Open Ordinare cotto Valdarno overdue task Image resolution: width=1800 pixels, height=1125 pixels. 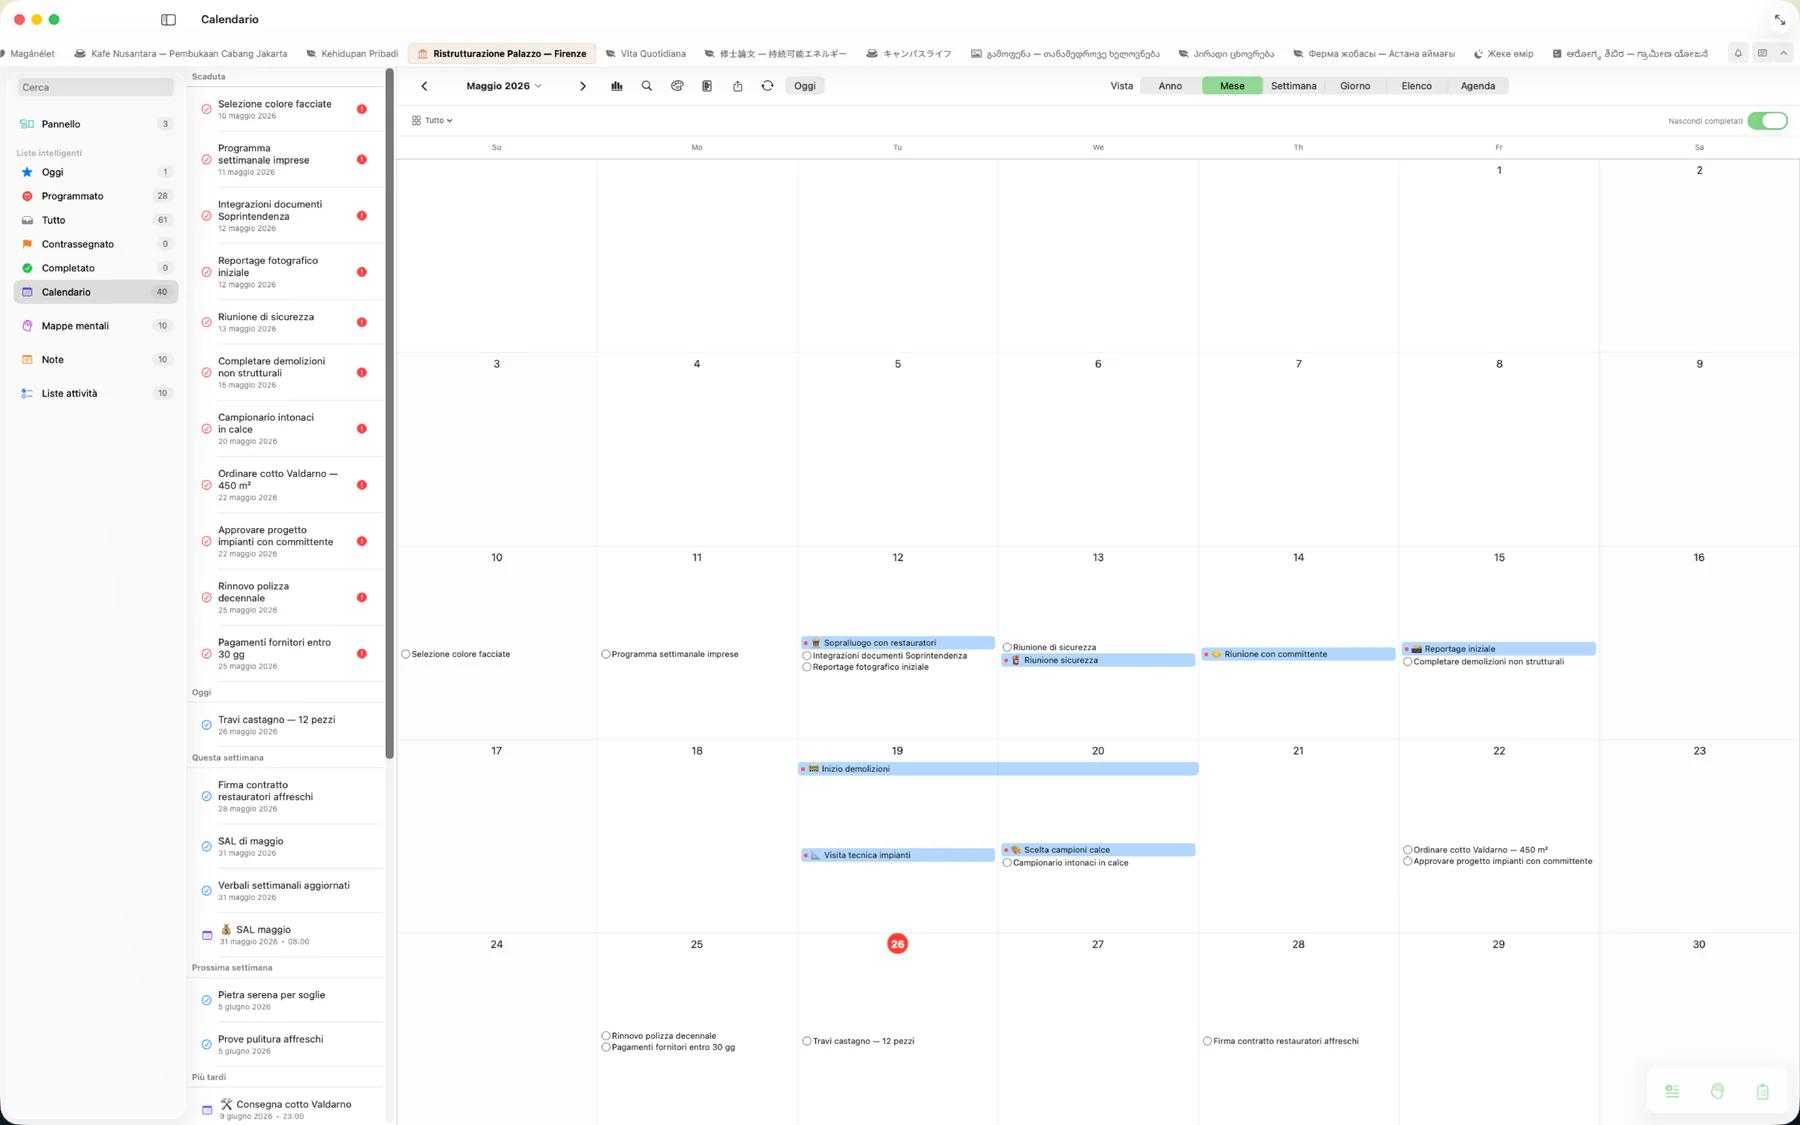pos(286,485)
